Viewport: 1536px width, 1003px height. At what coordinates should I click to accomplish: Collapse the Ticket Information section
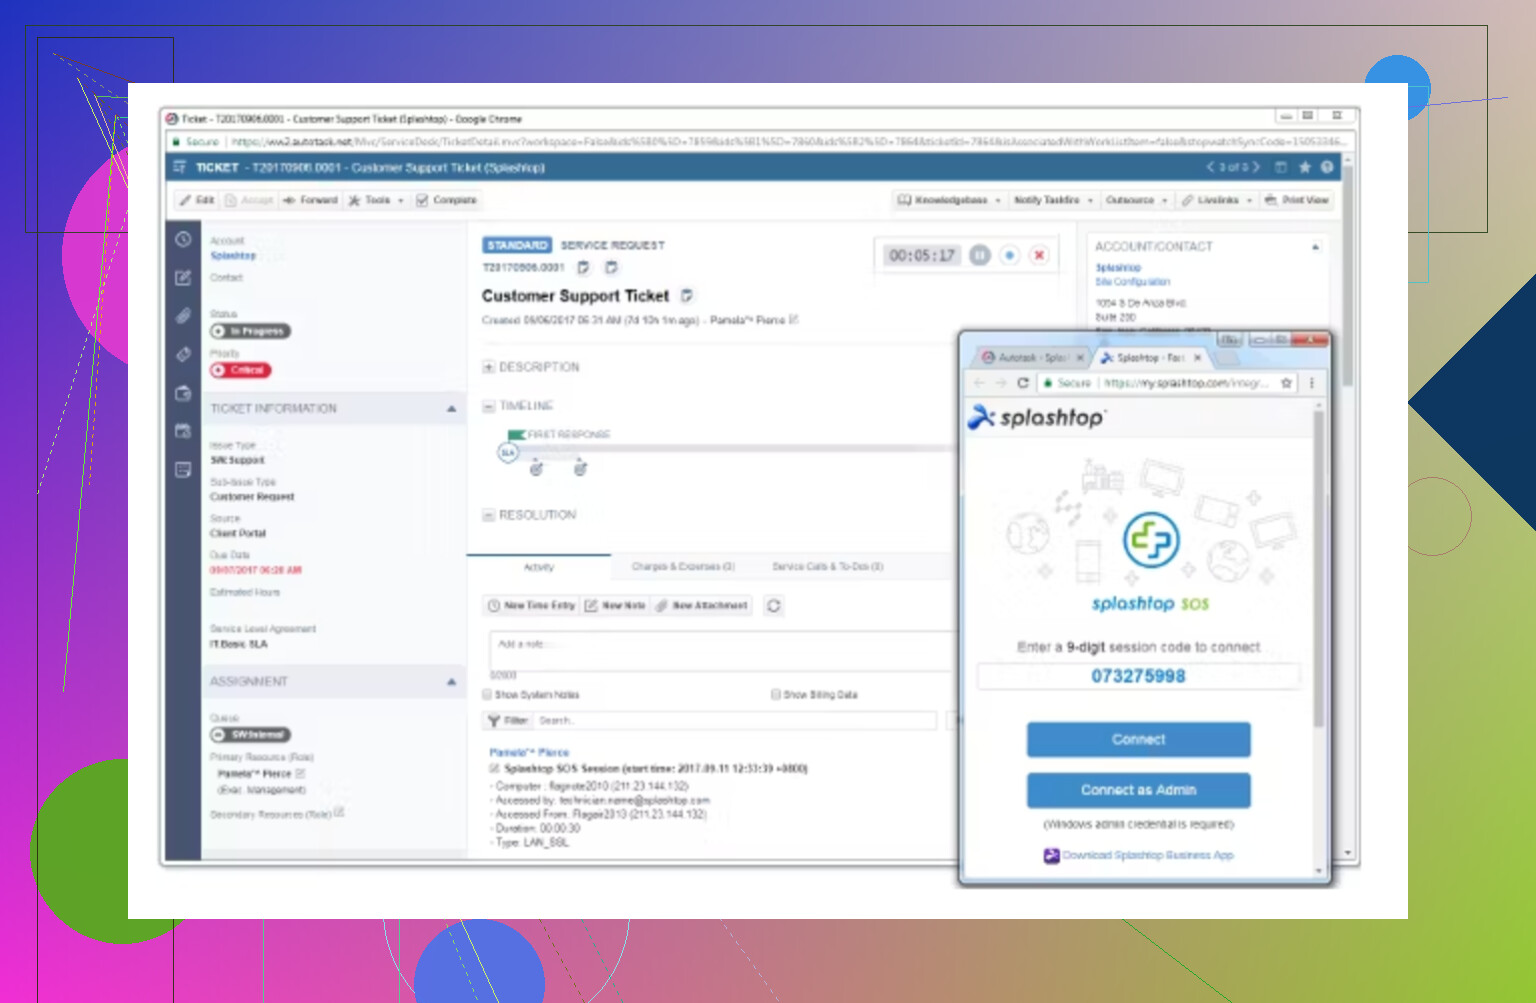point(451,409)
